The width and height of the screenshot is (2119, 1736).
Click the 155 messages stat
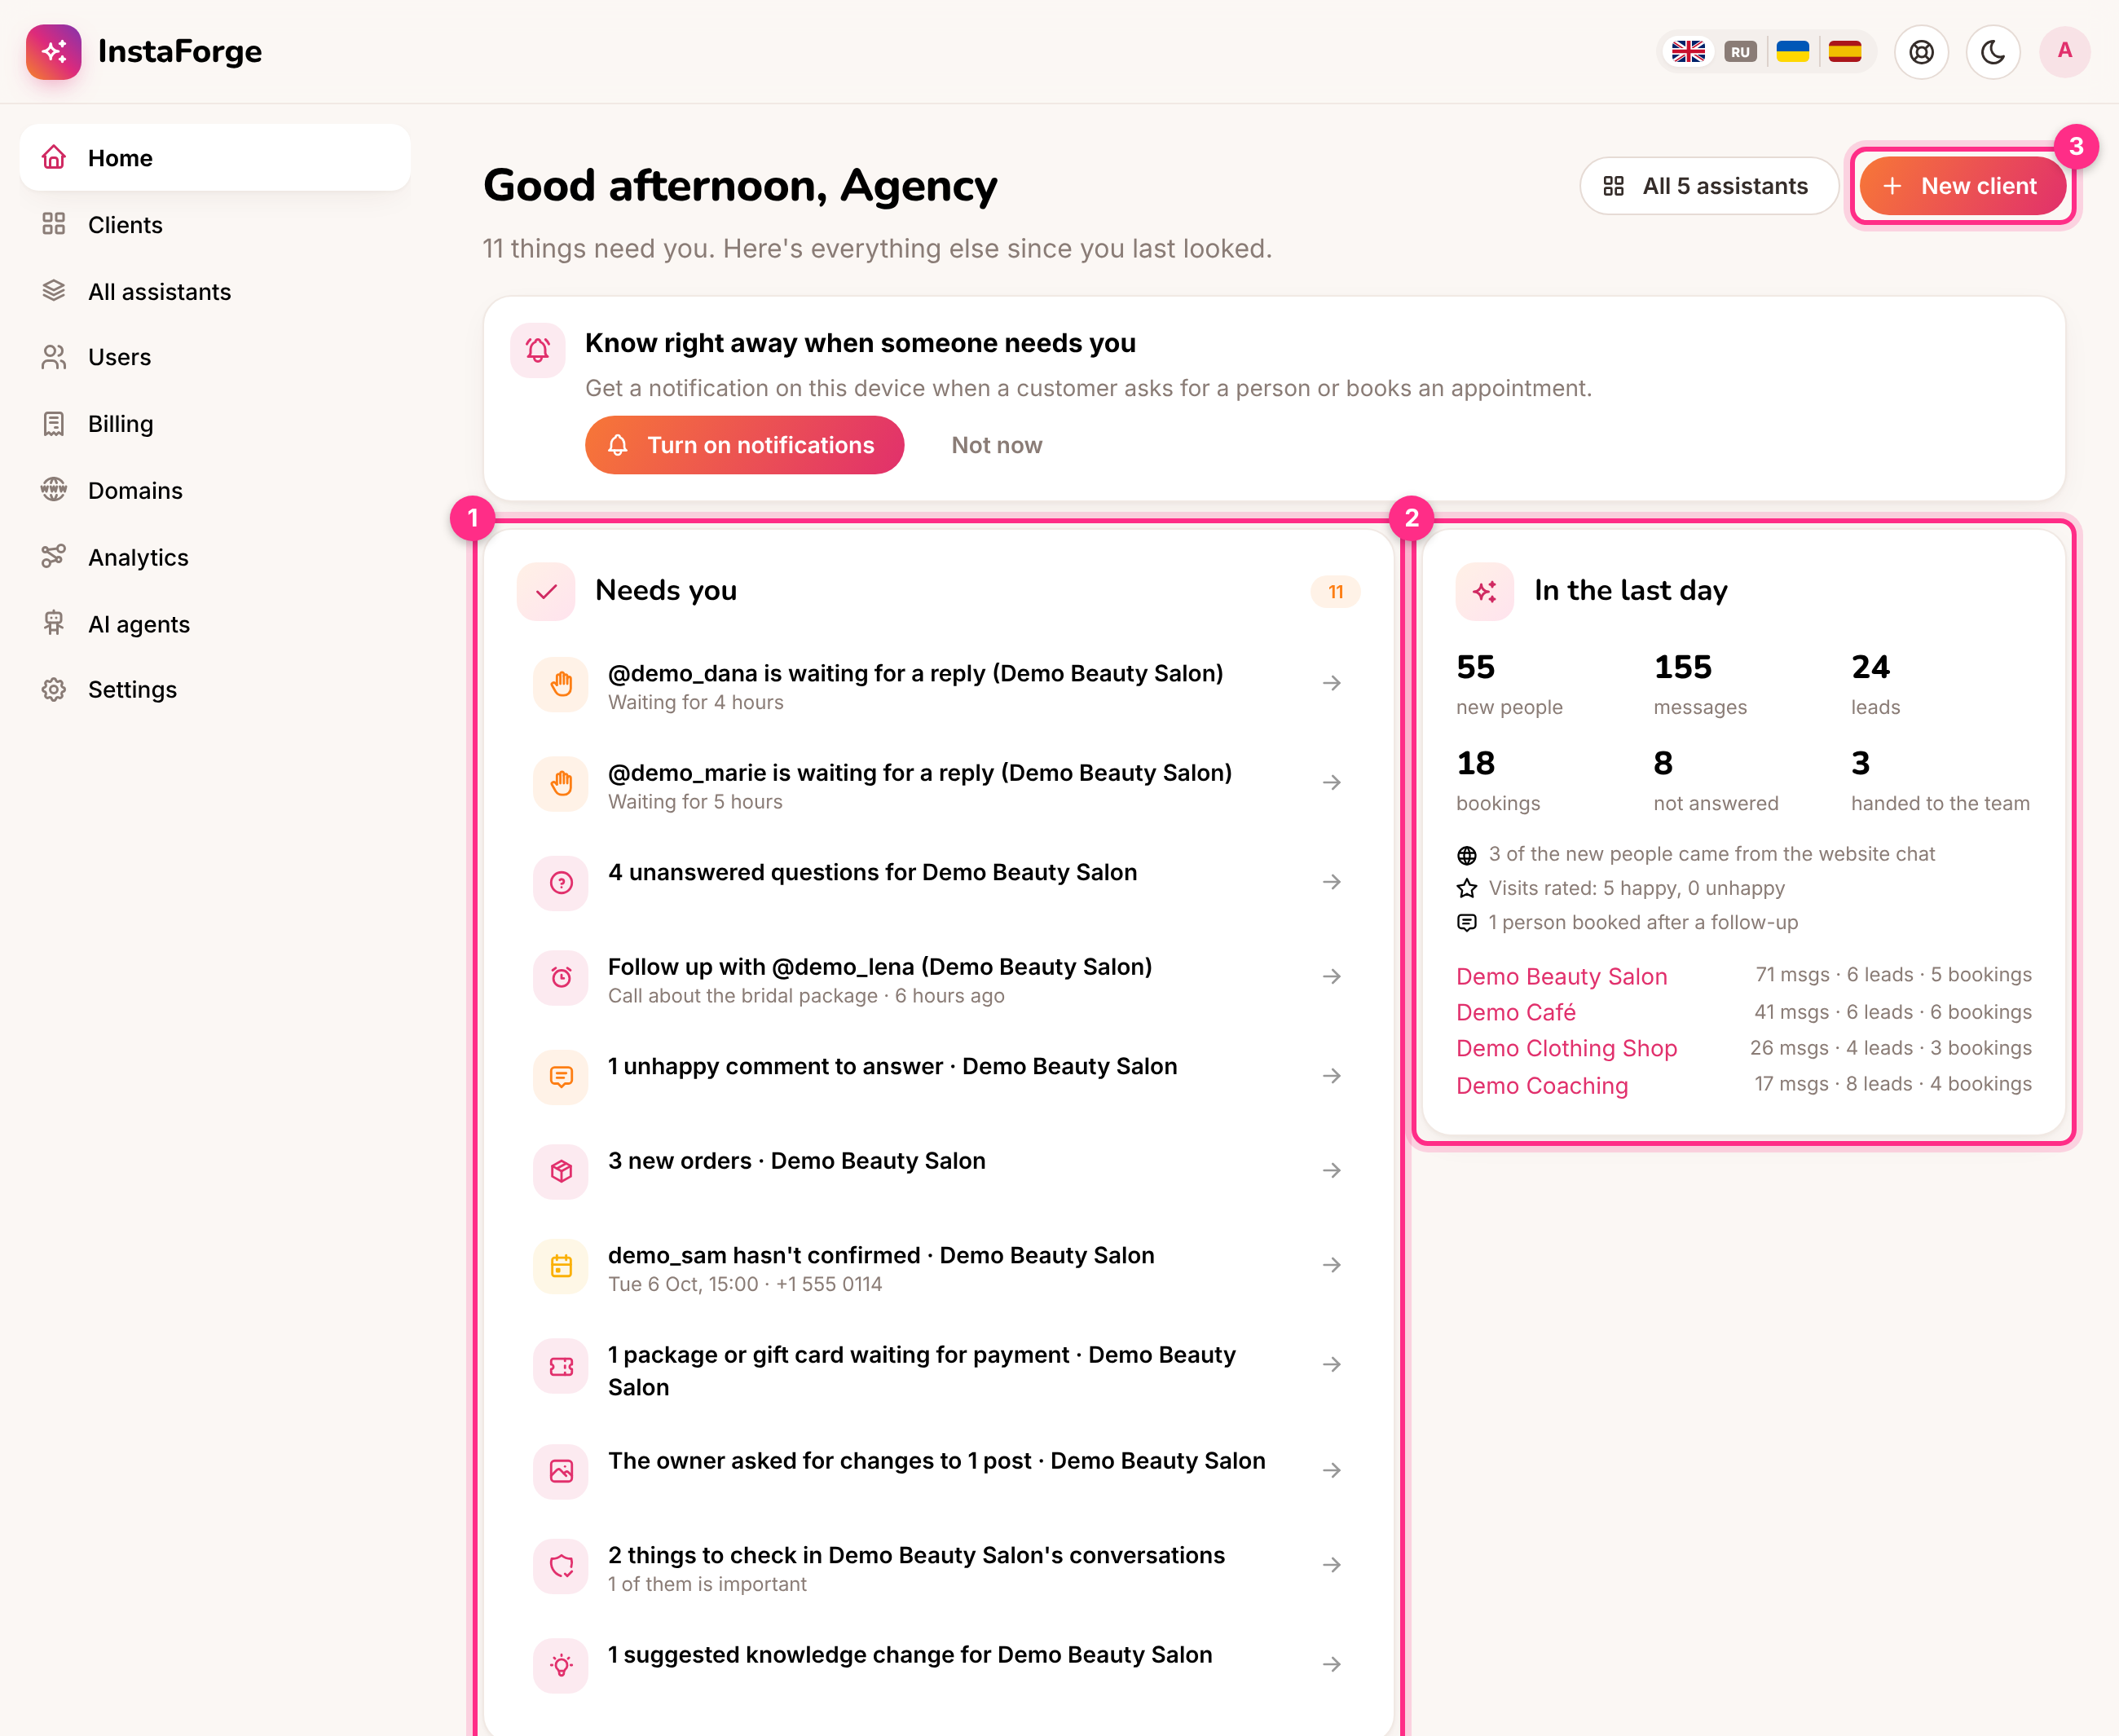1700,685
